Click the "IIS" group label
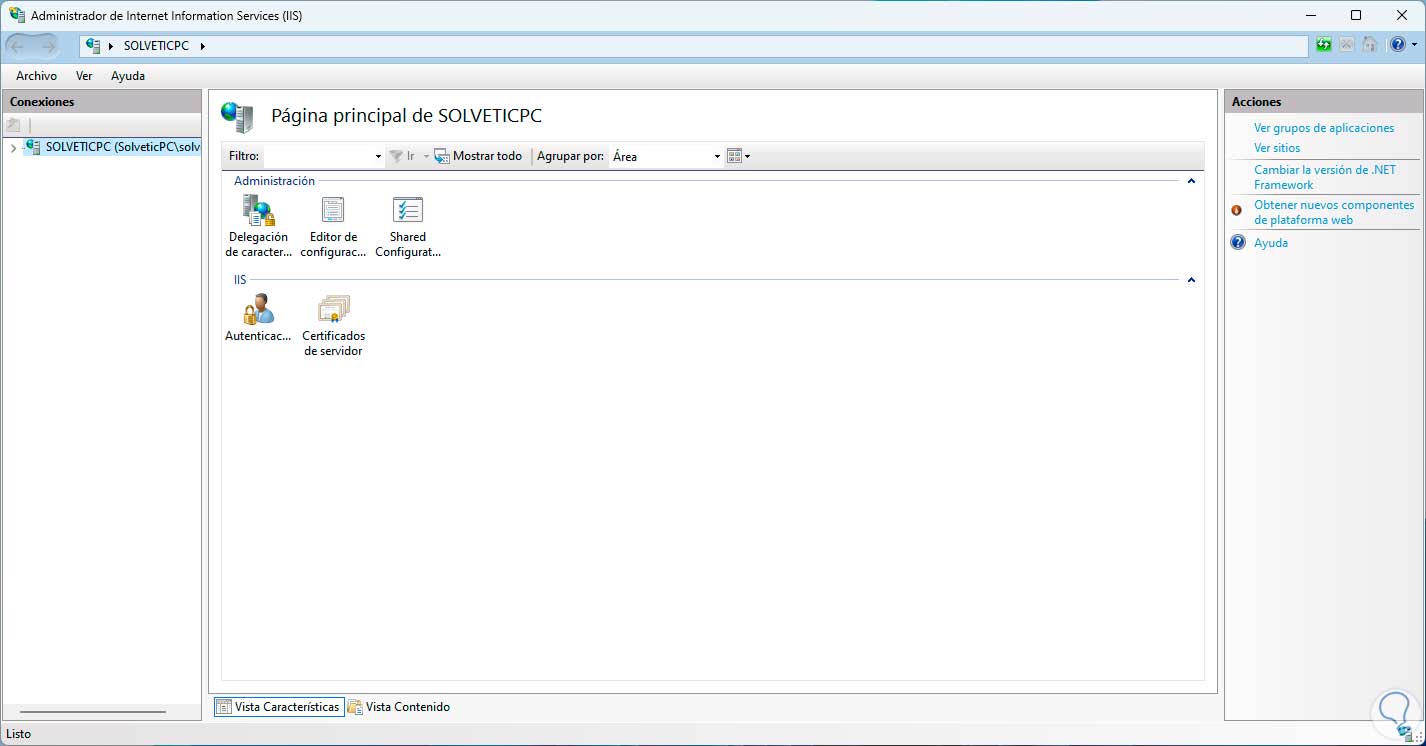The width and height of the screenshot is (1426, 746). click(x=240, y=280)
